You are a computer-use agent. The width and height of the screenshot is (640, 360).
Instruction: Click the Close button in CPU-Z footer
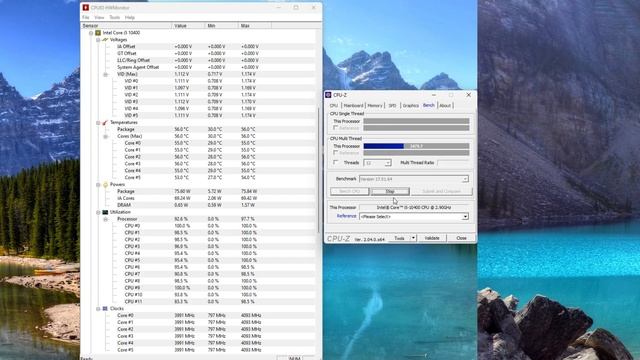pos(461,238)
